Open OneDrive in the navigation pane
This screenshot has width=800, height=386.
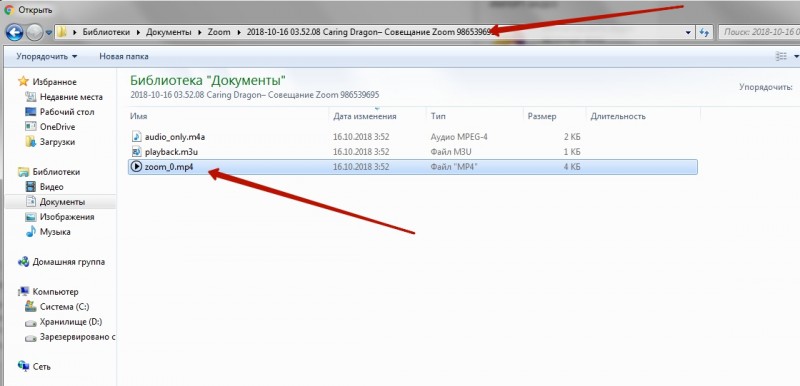pyautogui.click(x=57, y=127)
